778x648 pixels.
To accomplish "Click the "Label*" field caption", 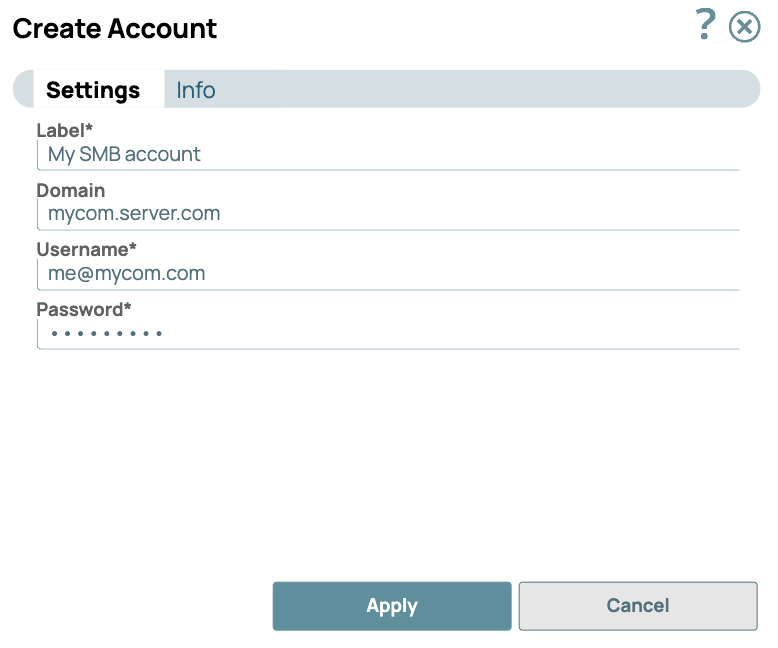I will (65, 131).
